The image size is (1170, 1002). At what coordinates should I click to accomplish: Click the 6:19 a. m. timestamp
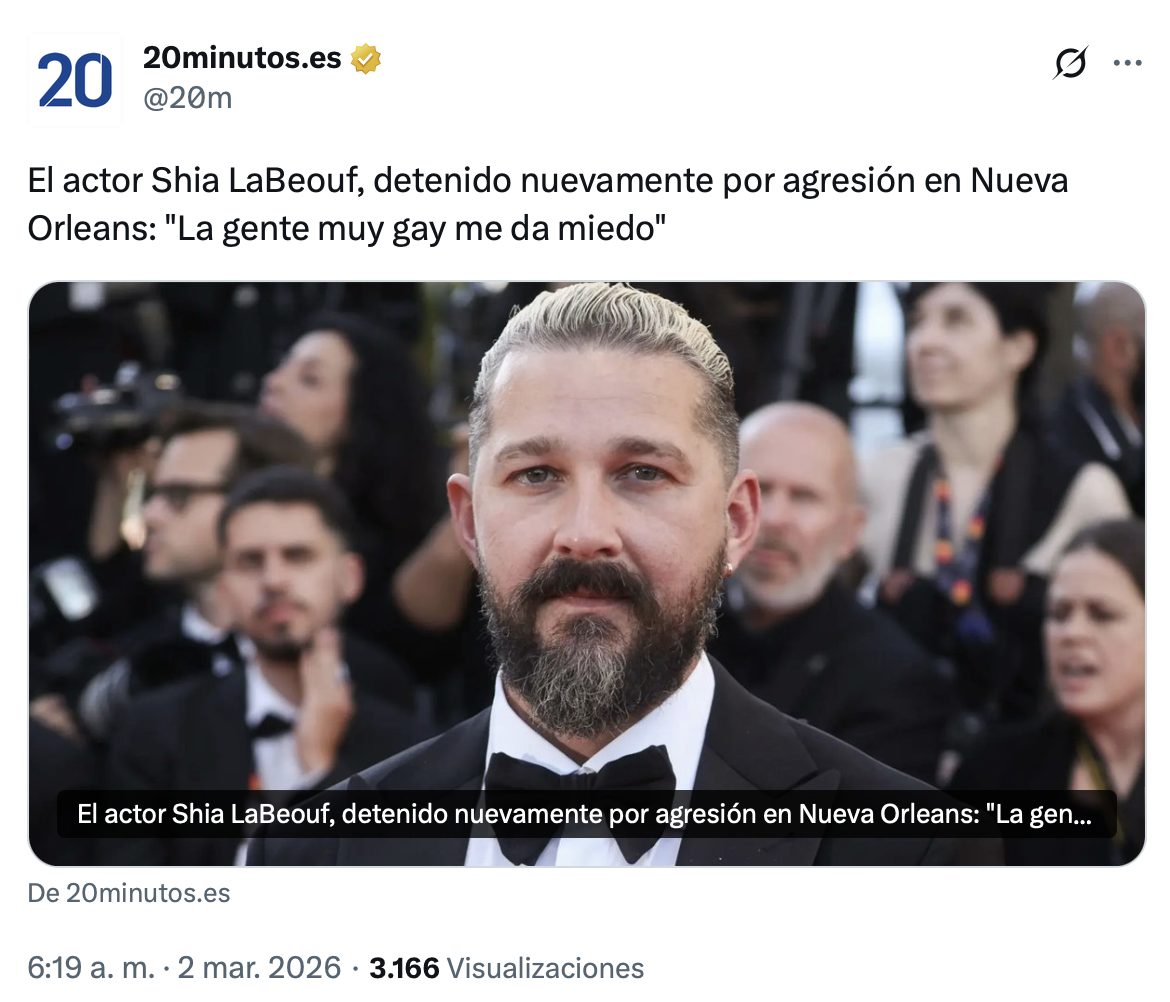click(x=91, y=968)
